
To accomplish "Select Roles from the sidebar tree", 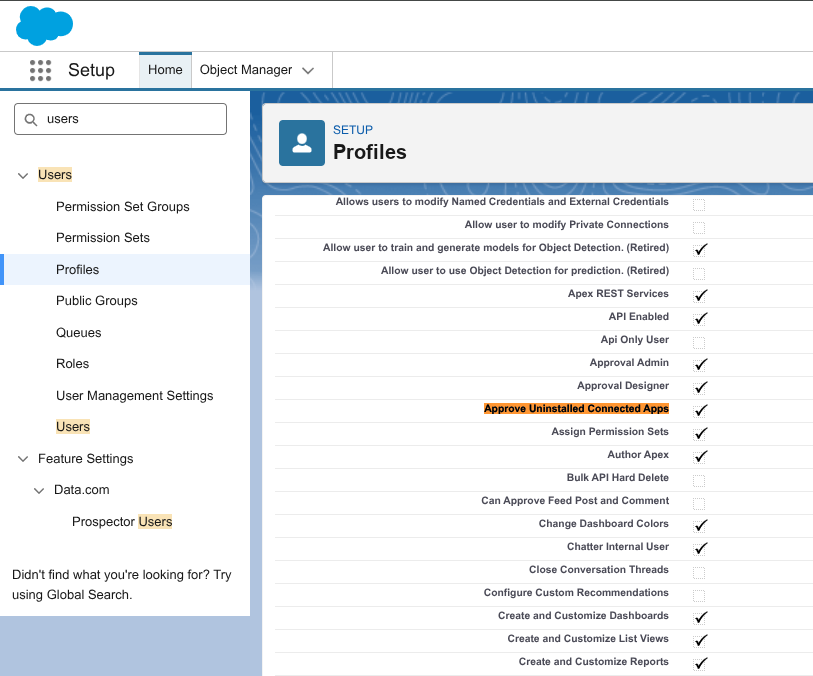I will [70, 363].
